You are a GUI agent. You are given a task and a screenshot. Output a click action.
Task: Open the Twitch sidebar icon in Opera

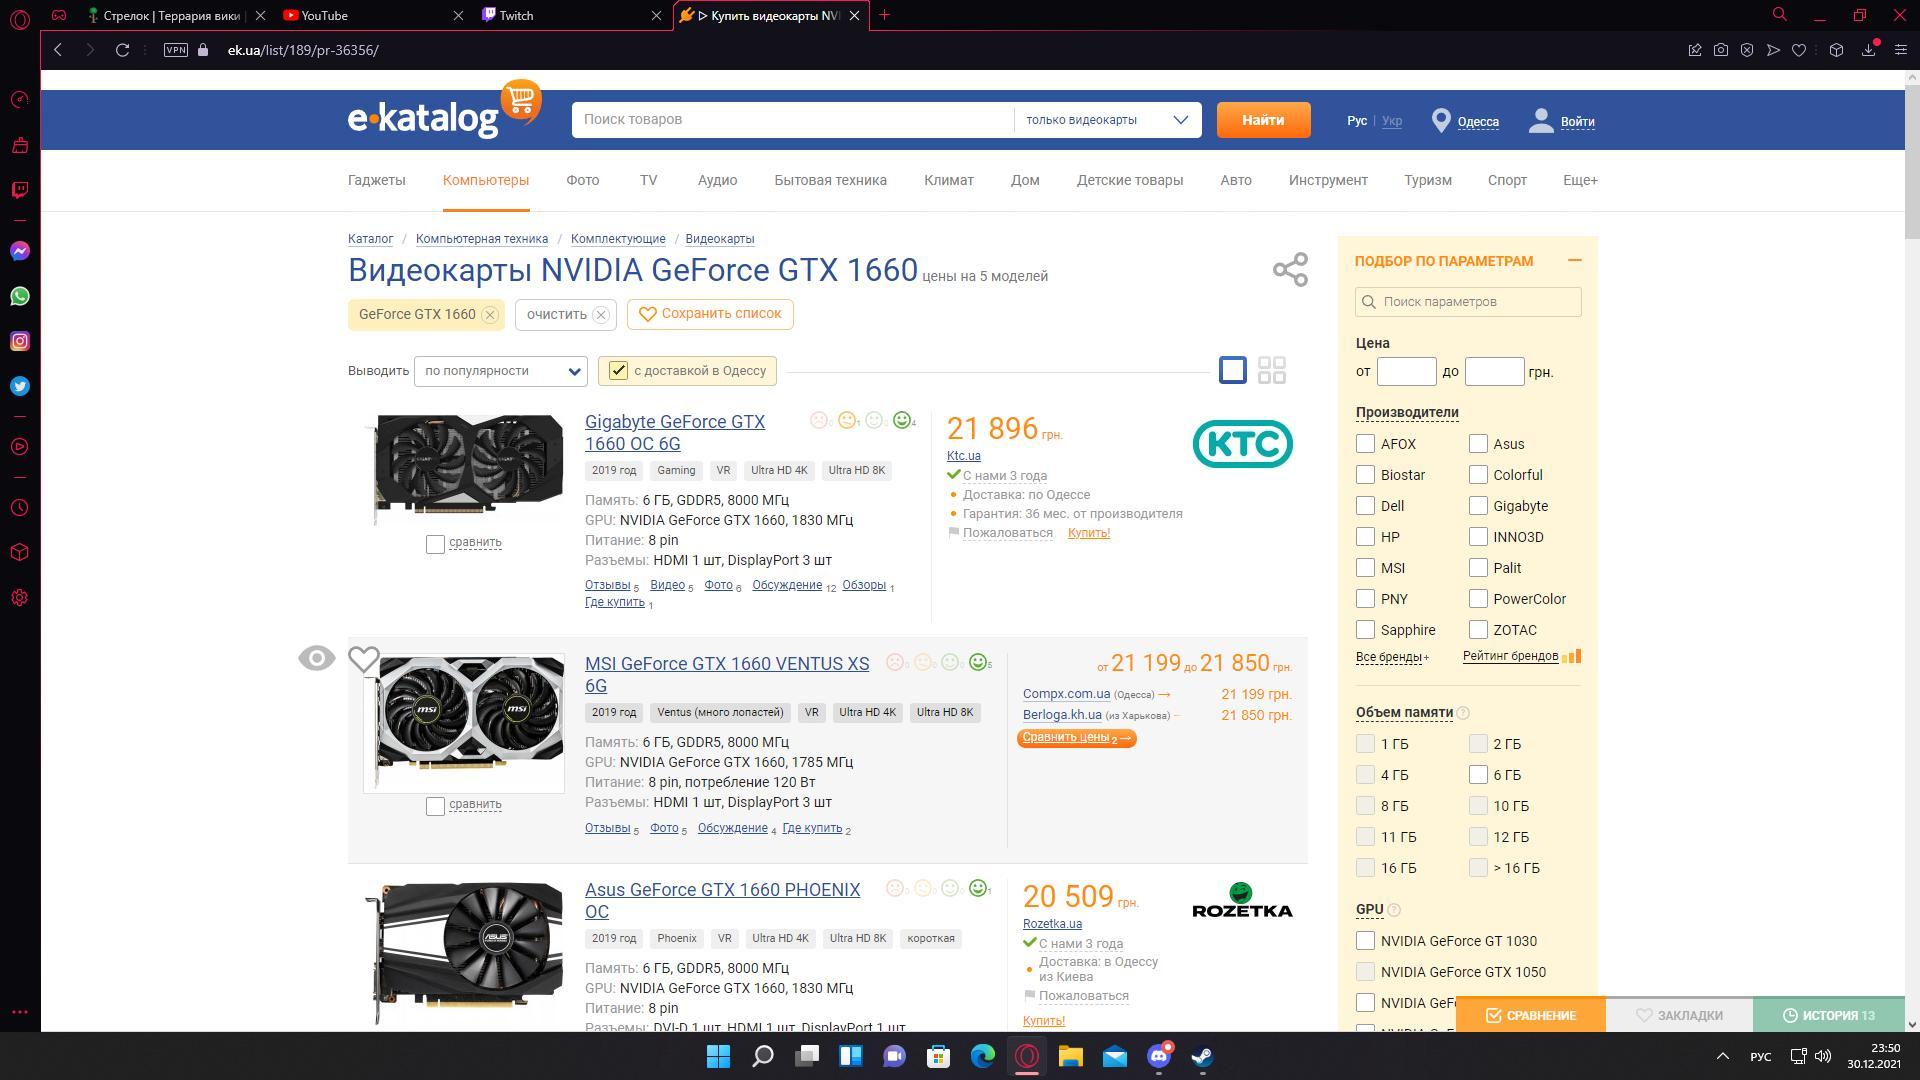[20, 190]
